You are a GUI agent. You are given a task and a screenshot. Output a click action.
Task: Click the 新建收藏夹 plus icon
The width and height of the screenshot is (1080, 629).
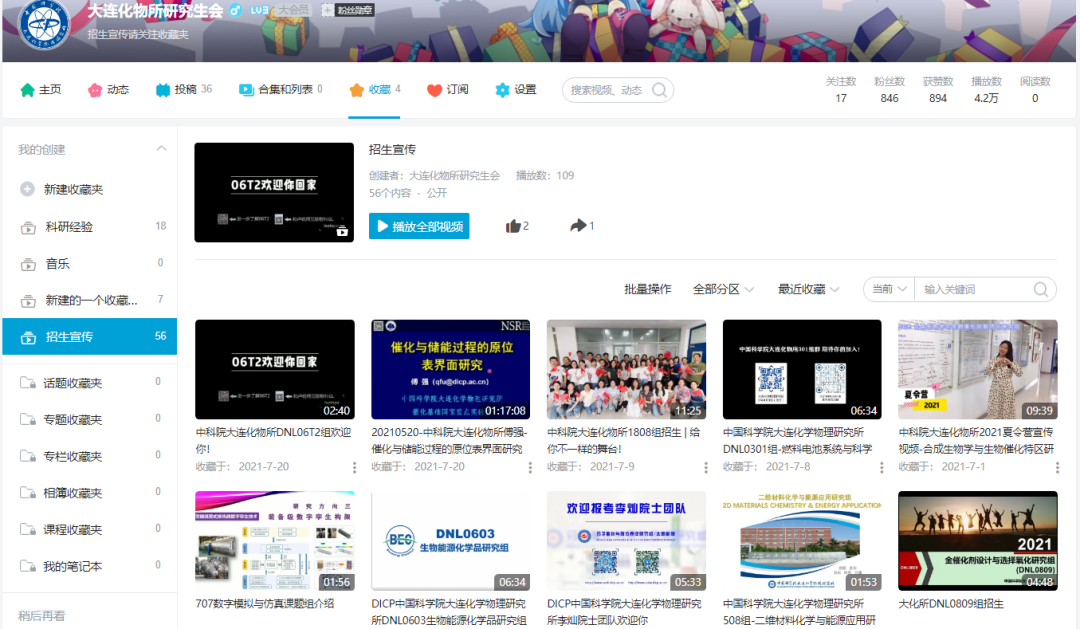click(x=28, y=189)
